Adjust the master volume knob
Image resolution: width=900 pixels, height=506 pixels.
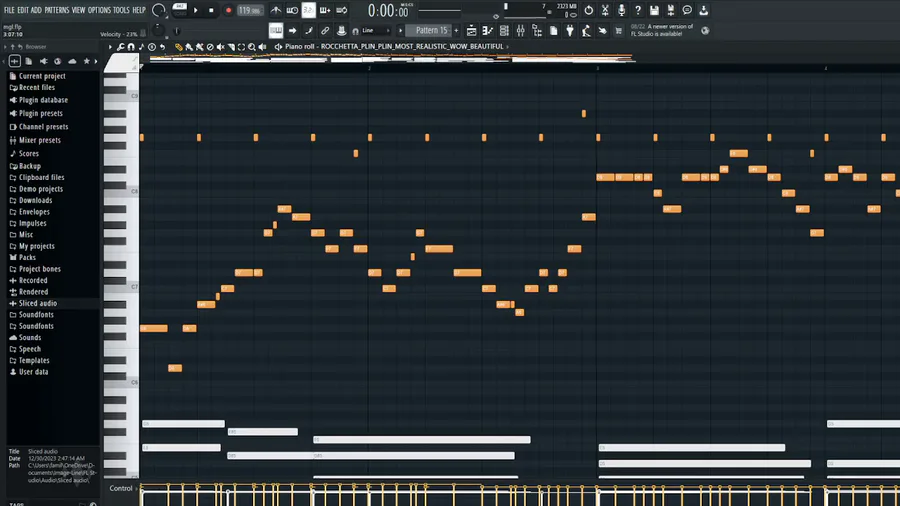tap(158, 10)
